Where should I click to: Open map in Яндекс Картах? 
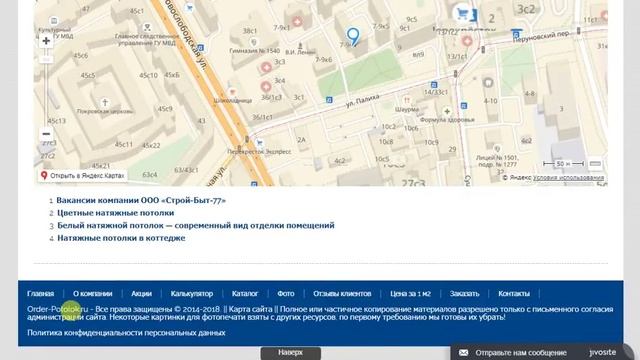click(82, 176)
